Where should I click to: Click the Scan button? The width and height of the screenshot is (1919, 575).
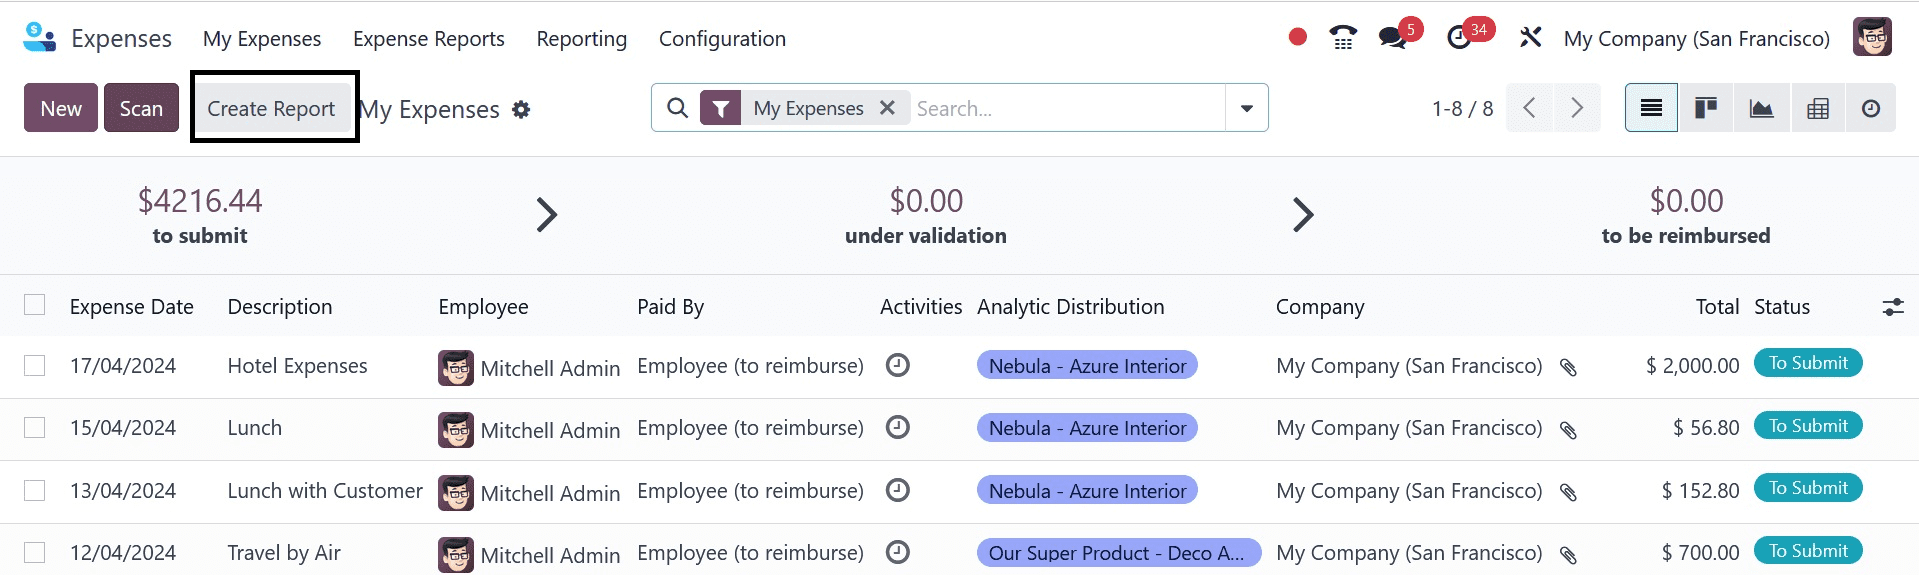pos(141,108)
